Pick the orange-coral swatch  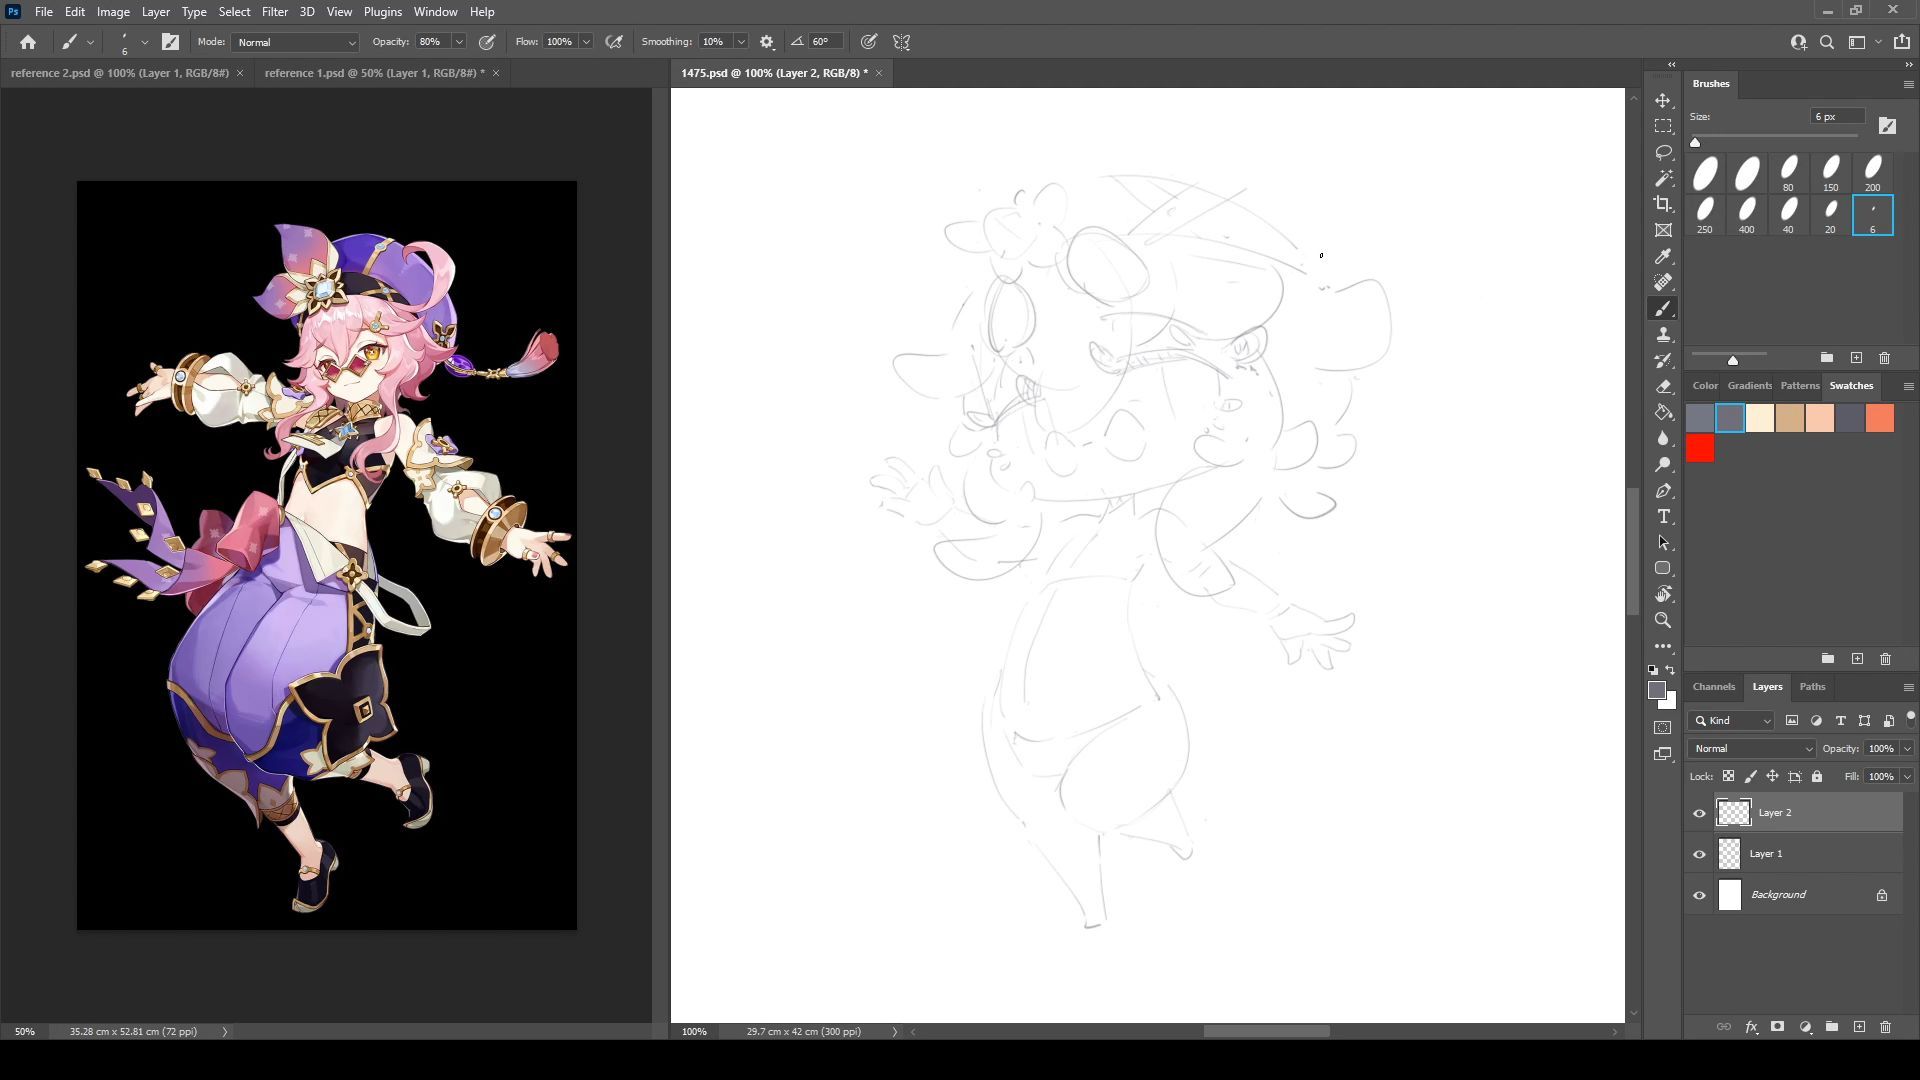pos(1880,418)
